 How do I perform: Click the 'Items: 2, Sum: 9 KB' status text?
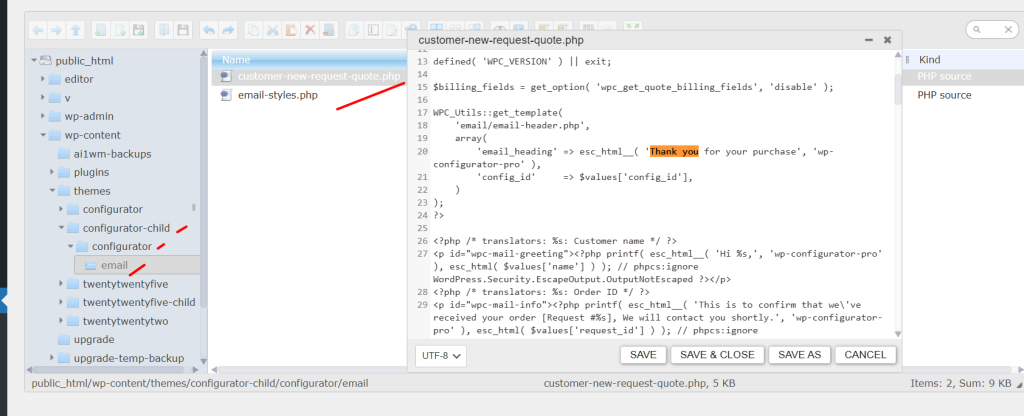click(x=961, y=383)
